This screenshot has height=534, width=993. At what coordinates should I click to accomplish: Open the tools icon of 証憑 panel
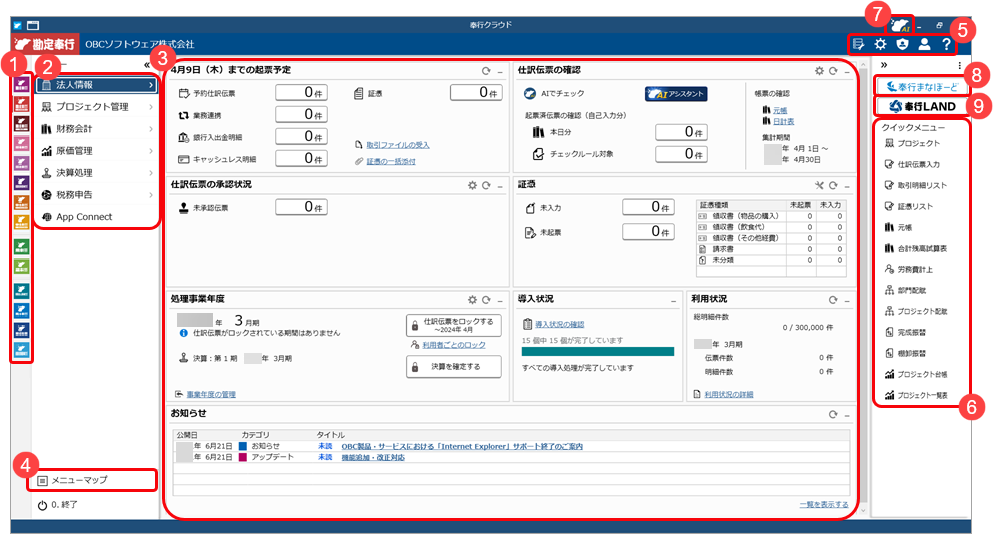819,186
